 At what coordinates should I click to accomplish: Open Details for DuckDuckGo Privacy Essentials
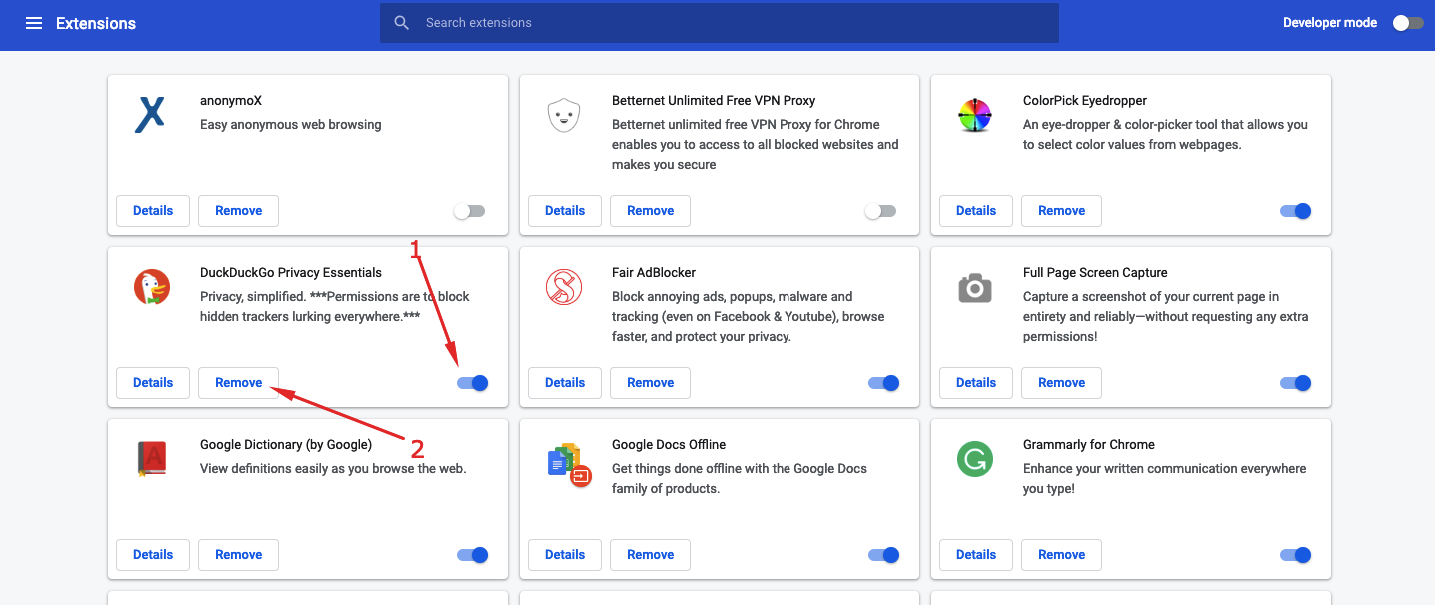152,382
